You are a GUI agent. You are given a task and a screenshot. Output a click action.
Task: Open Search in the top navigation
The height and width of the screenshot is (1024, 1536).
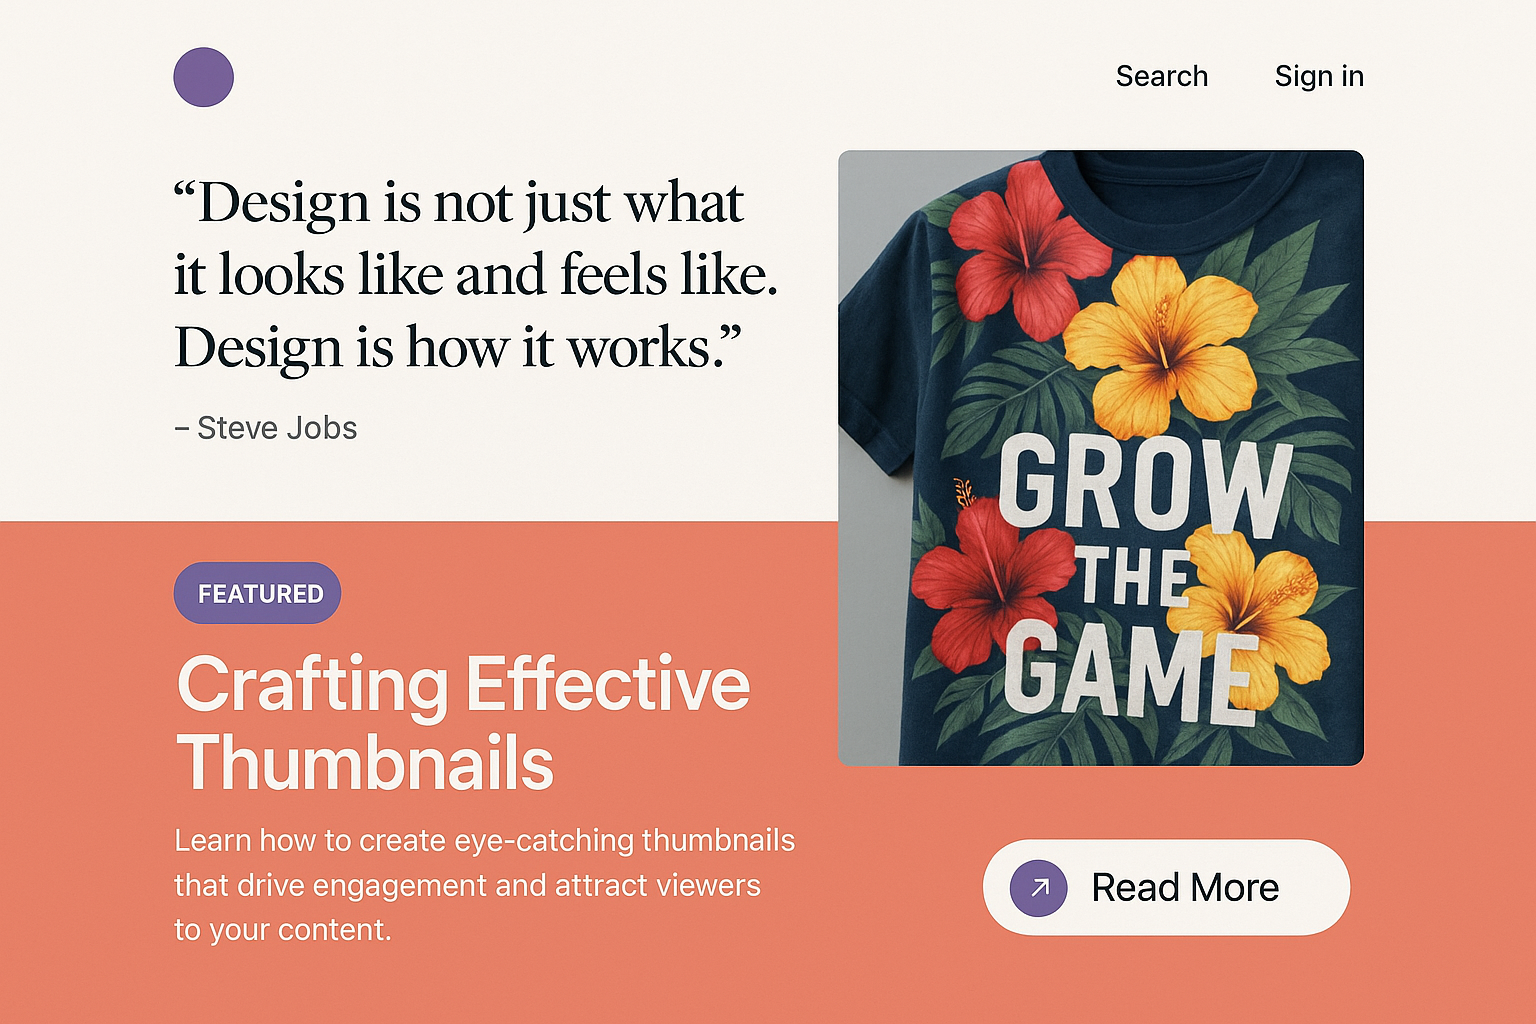[x=1161, y=77]
